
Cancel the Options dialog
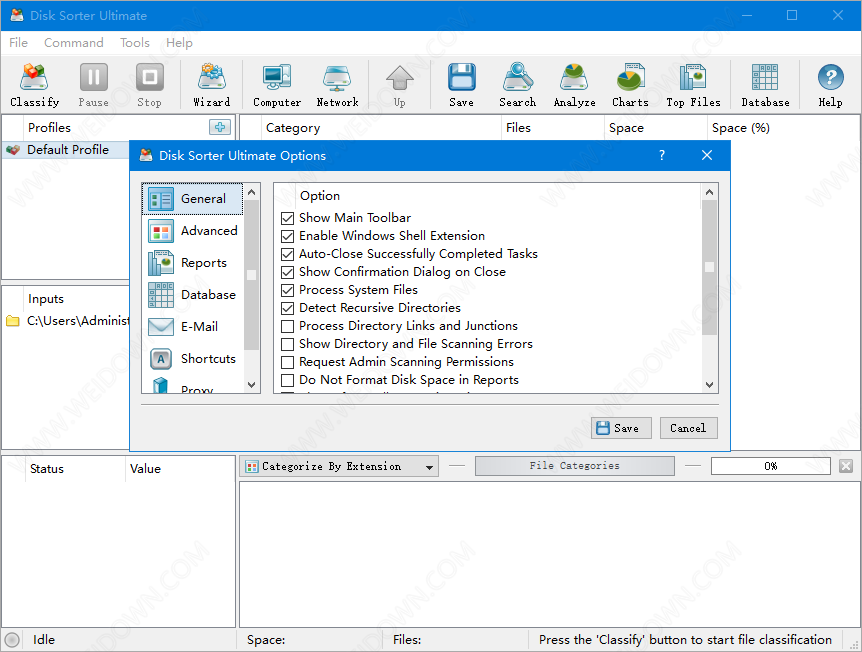pyautogui.click(x=688, y=428)
